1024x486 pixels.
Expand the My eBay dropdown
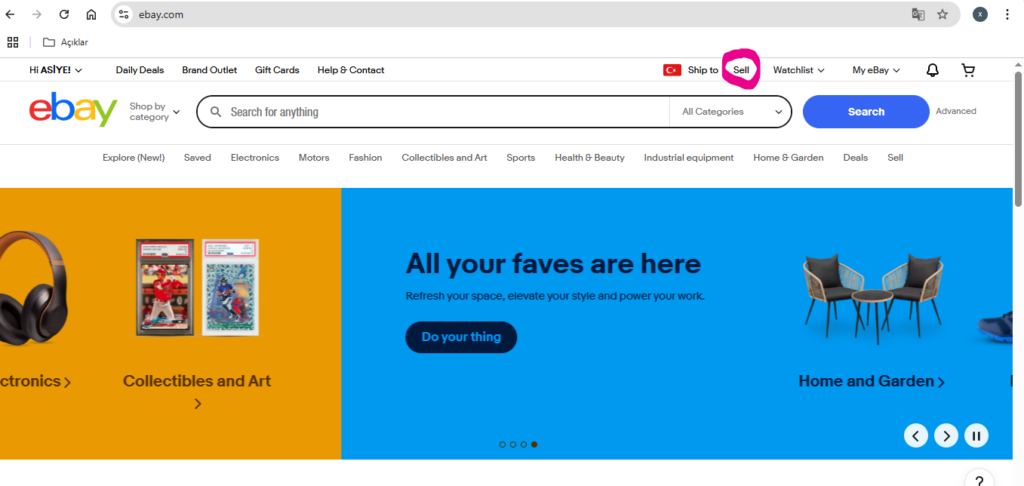(x=876, y=70)
